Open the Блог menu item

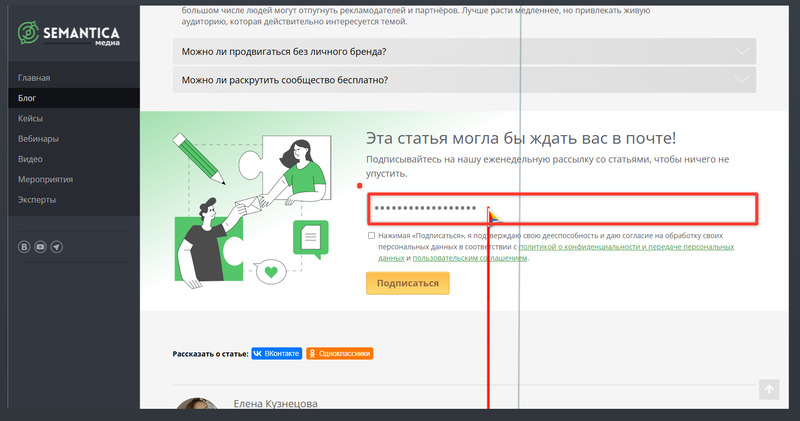coord(73,98)
